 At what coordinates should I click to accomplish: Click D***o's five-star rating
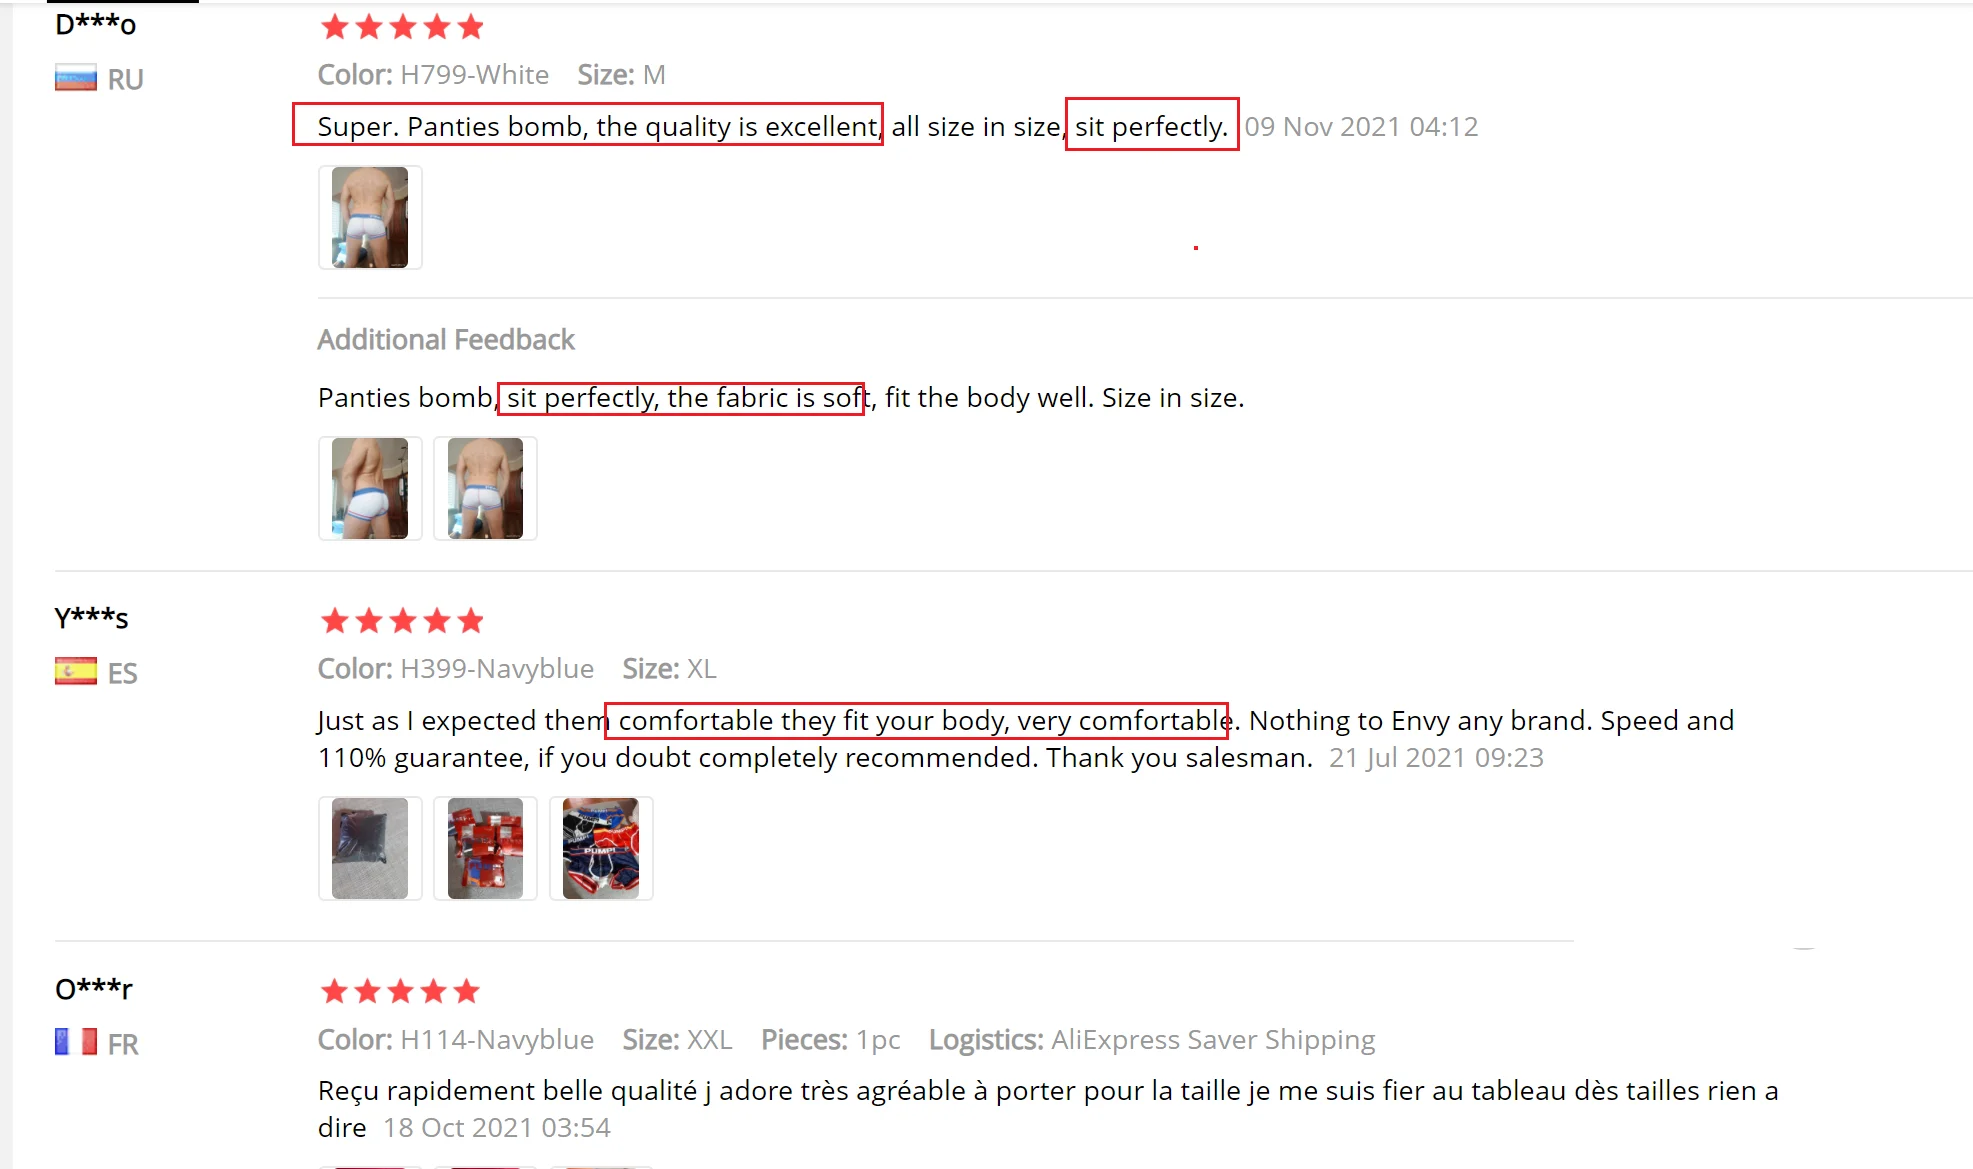click(x=402, y=27)
